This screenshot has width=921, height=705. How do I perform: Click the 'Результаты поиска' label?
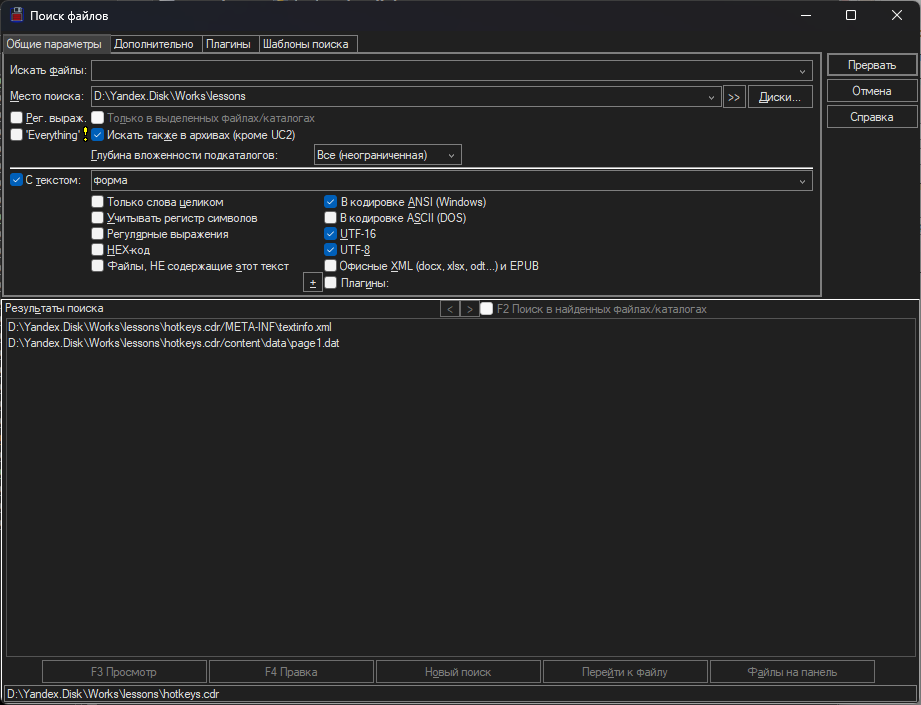(54, 308)
